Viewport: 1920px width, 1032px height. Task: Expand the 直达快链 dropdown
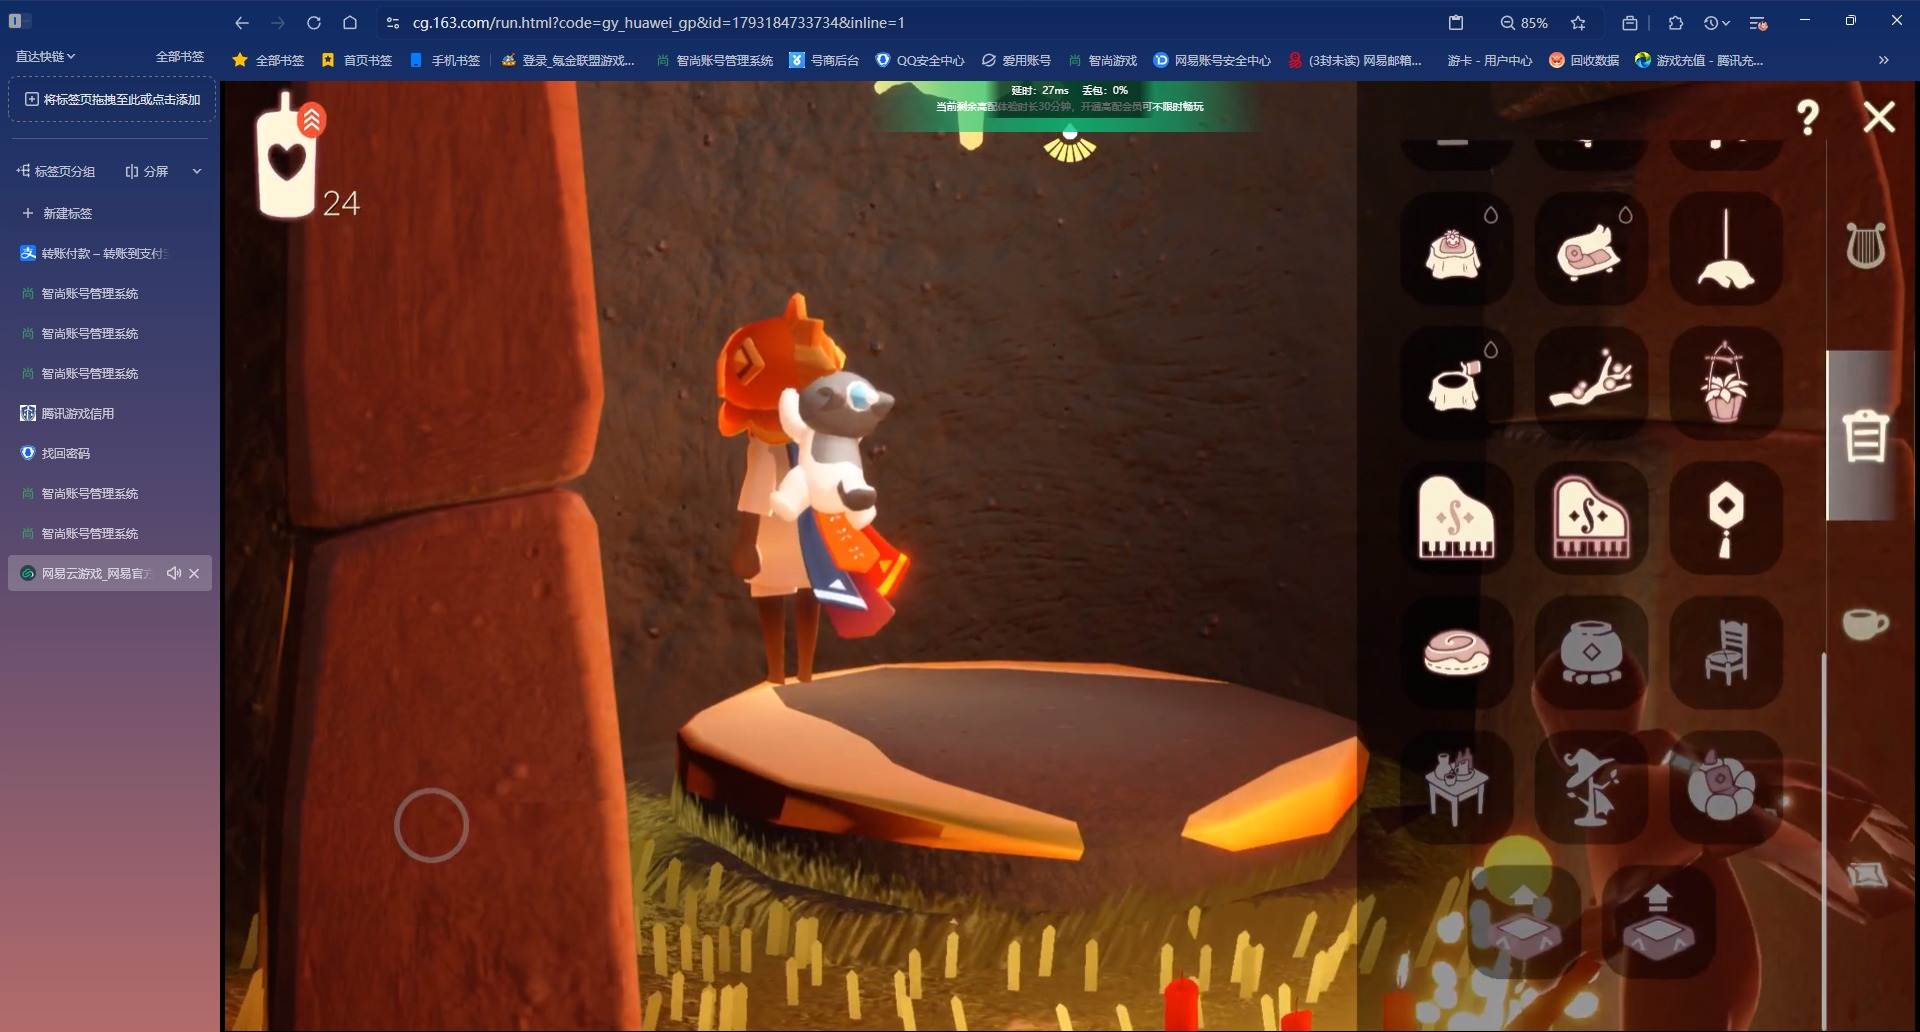(45, 56)
